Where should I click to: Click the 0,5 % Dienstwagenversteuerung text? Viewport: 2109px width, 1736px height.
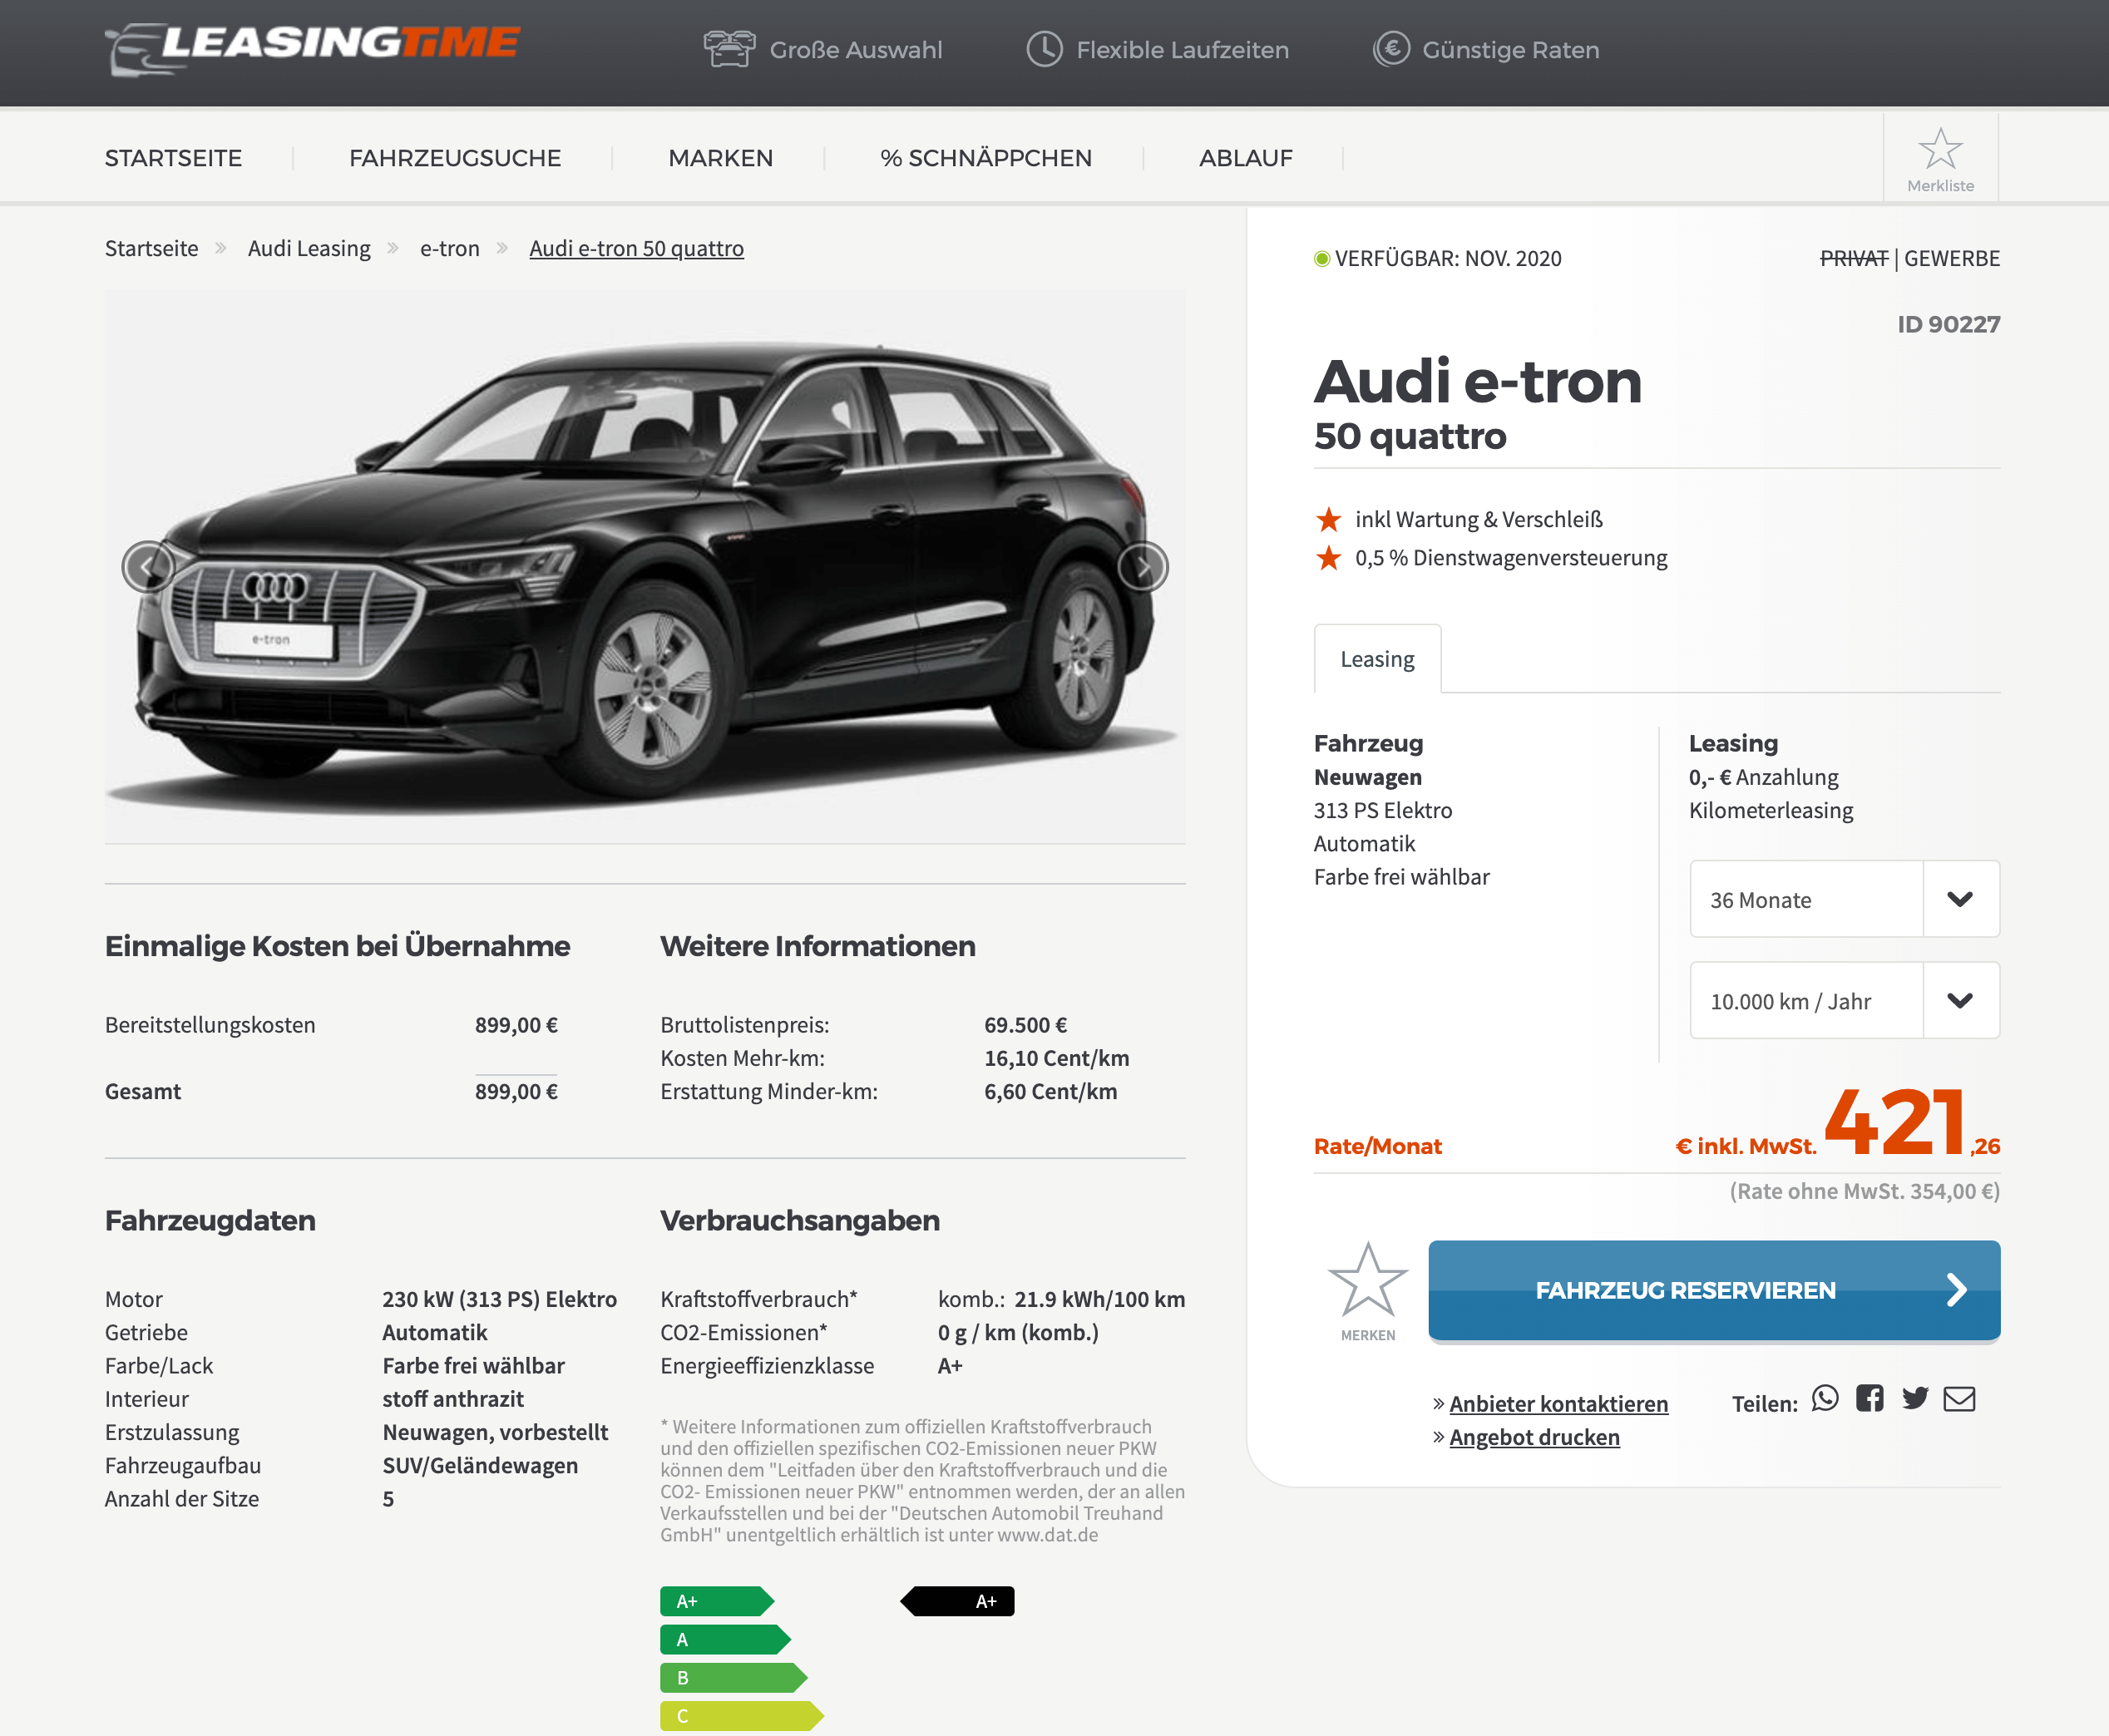[1511, 558]
